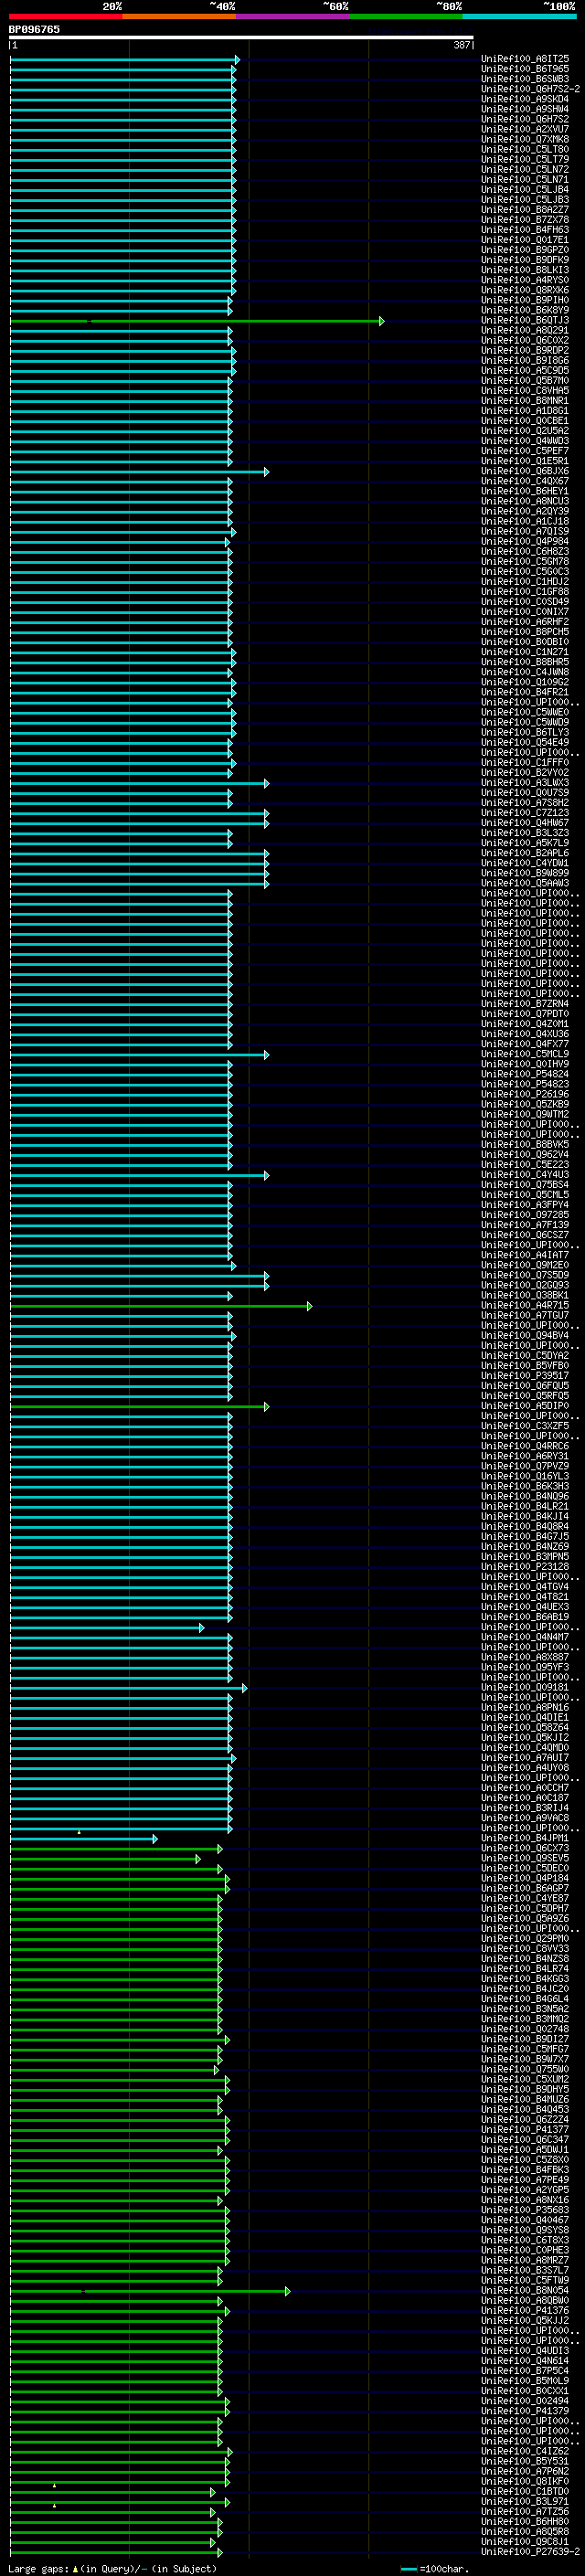
Task: Select the UniRef100_B4FH63 label
Action: pos(525,230)
